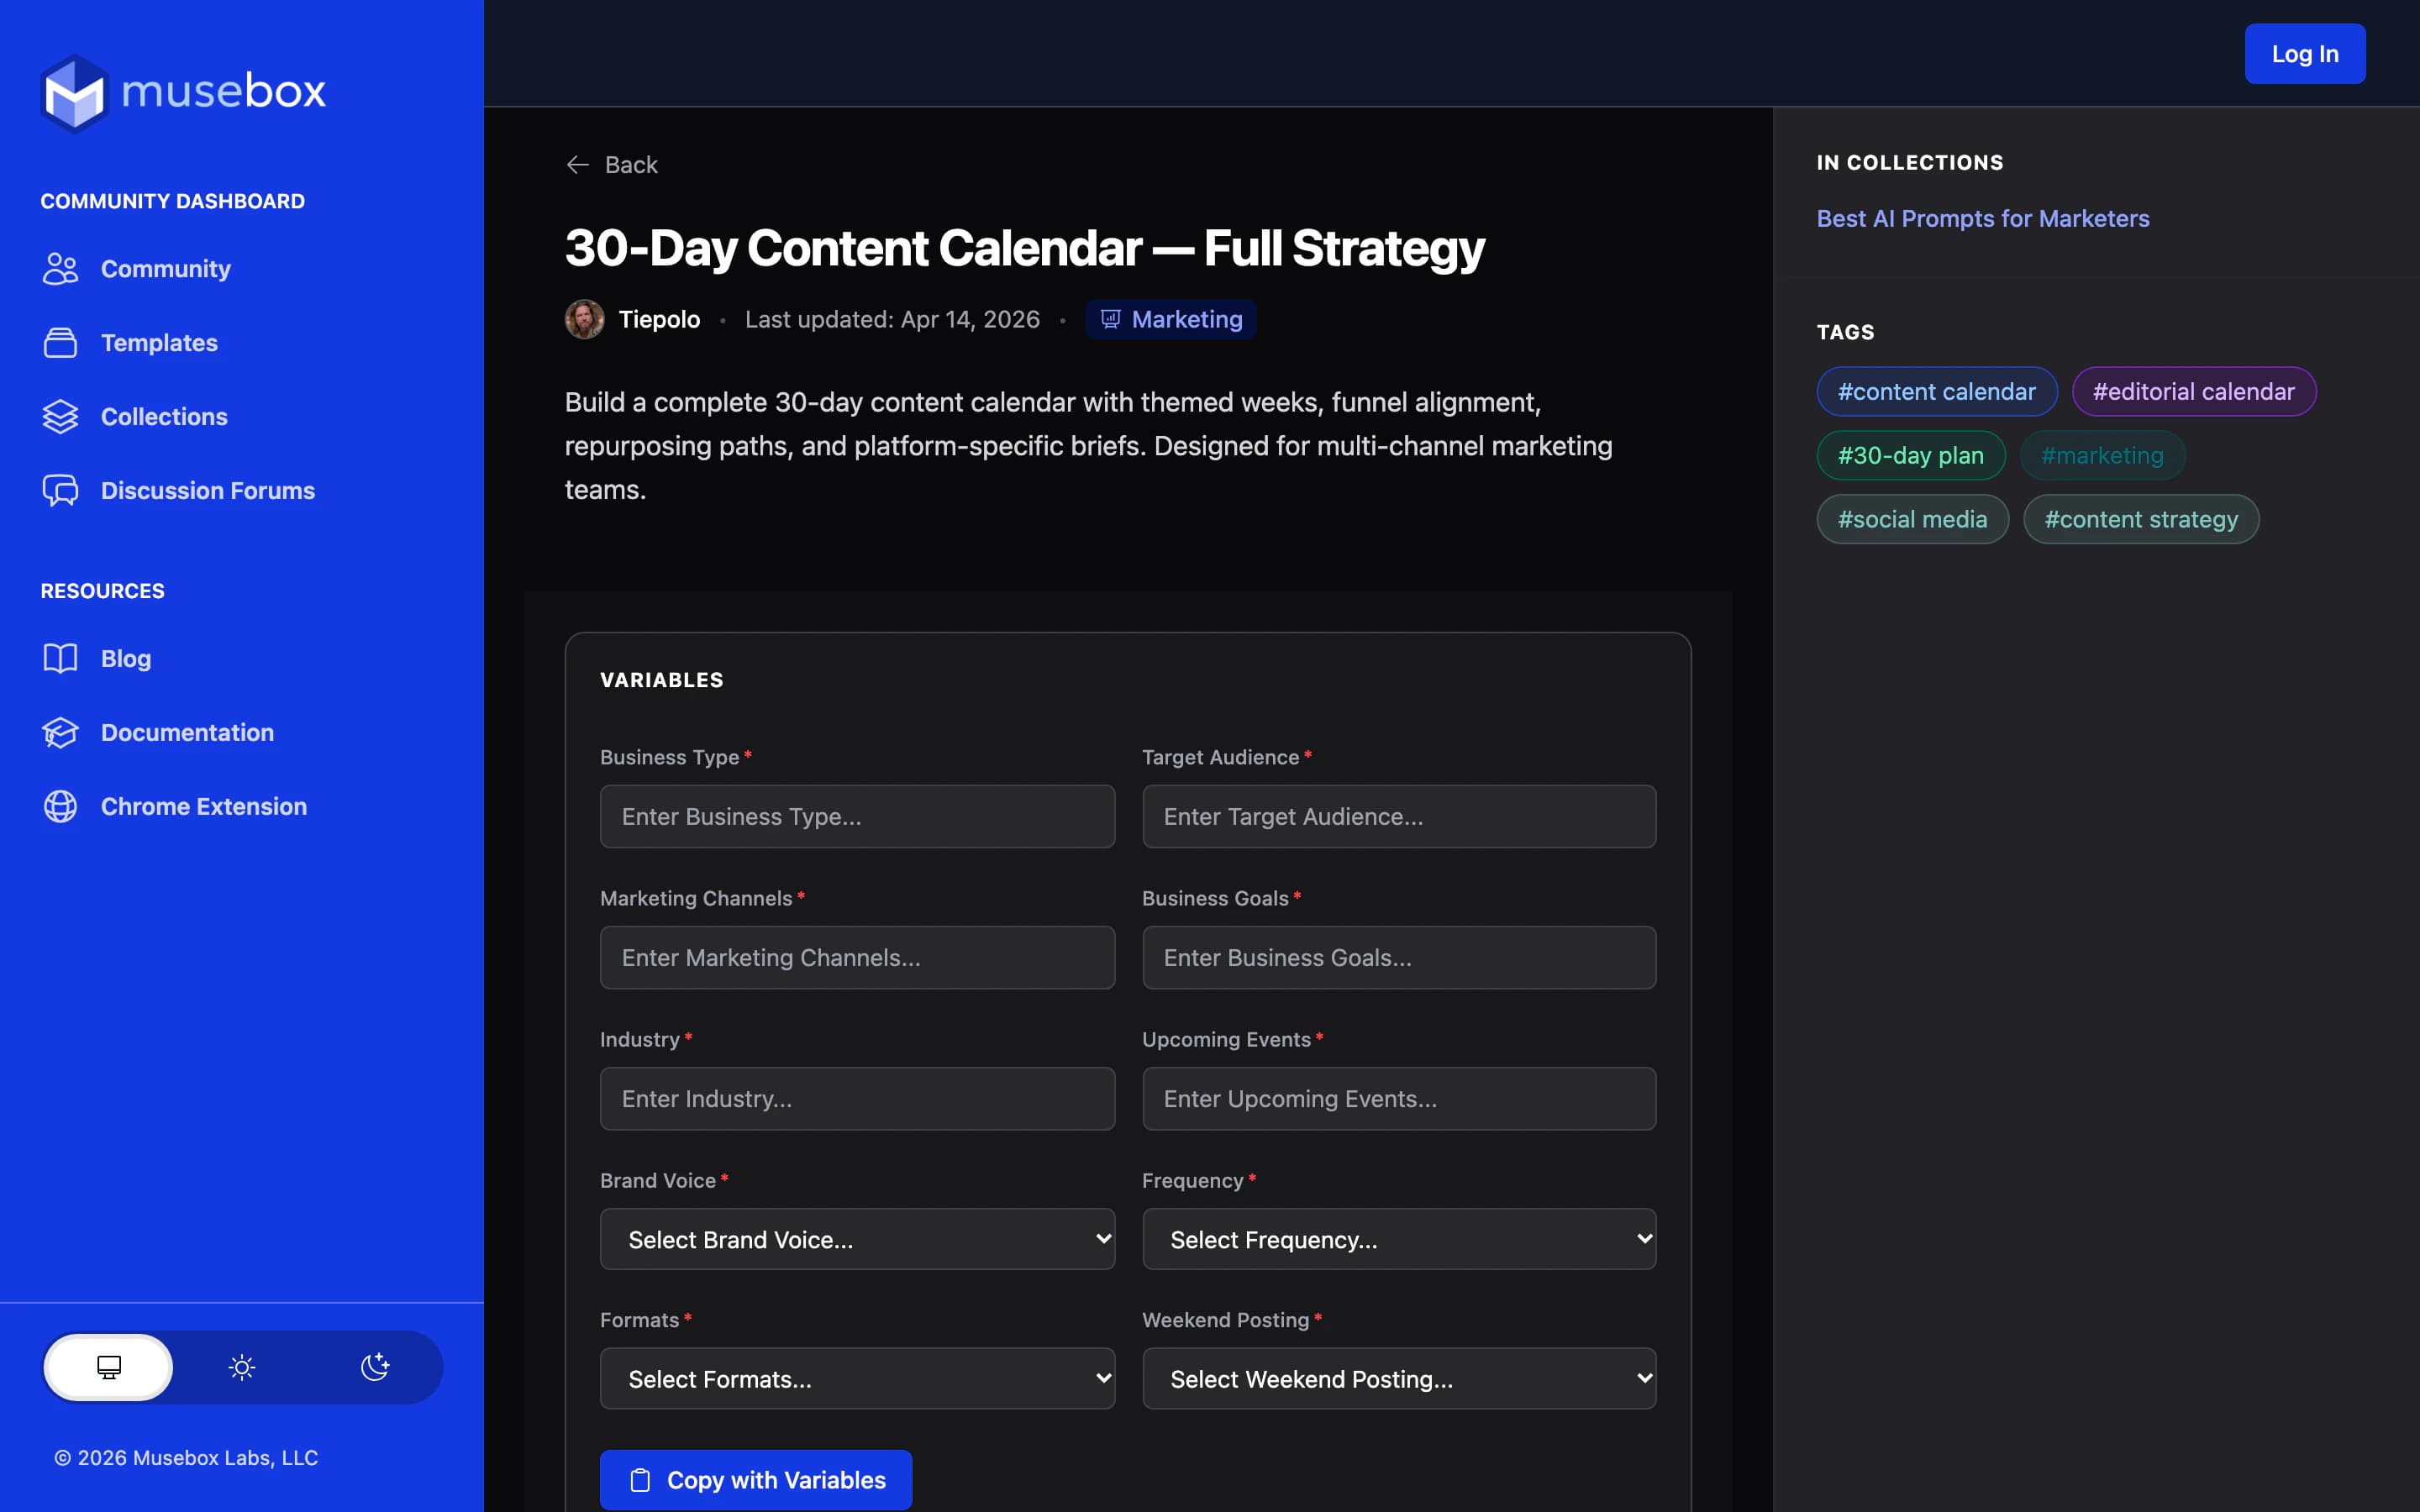Select the #editorial calendar tag
This screenshot has width=2420, height=1512.
pyautogui.click(x=2193, y=392)
